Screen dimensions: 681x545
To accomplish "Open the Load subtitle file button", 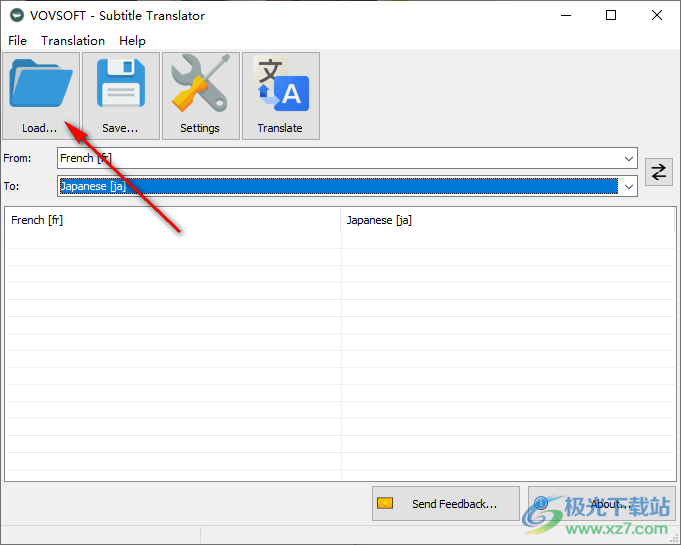I will click(x=41, y=96).
